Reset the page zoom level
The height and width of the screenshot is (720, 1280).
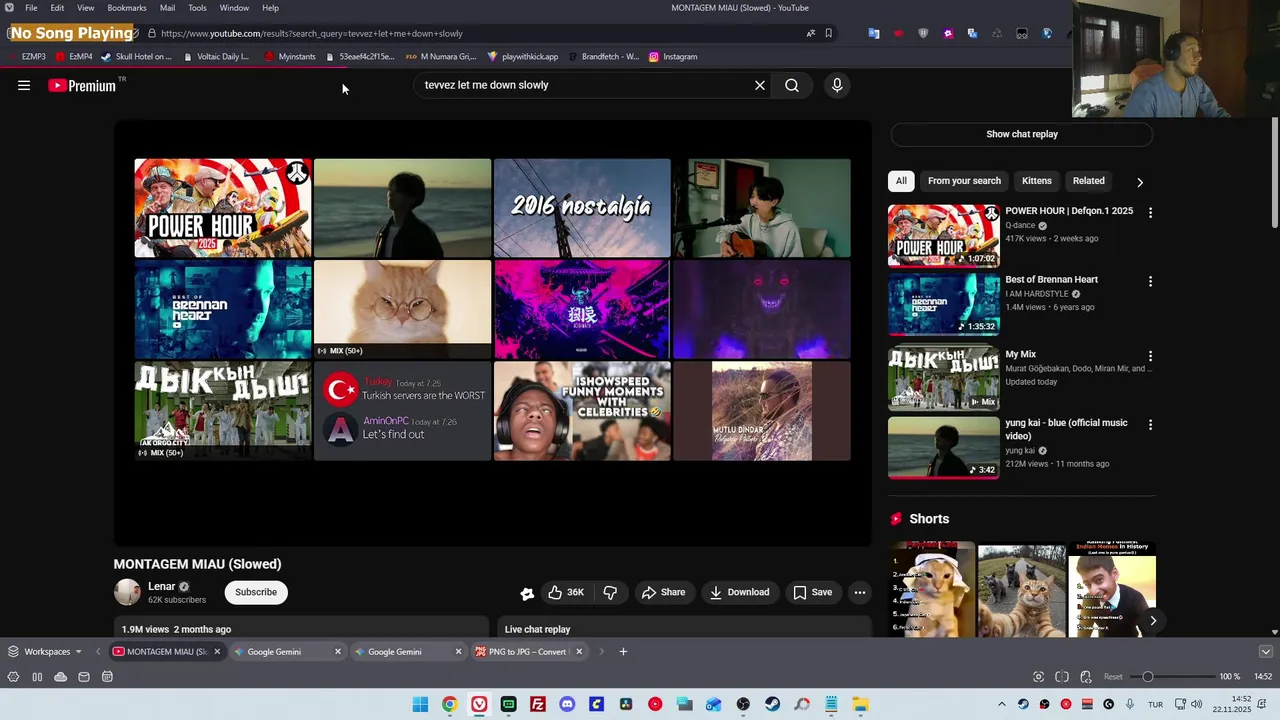[1113, 677]
